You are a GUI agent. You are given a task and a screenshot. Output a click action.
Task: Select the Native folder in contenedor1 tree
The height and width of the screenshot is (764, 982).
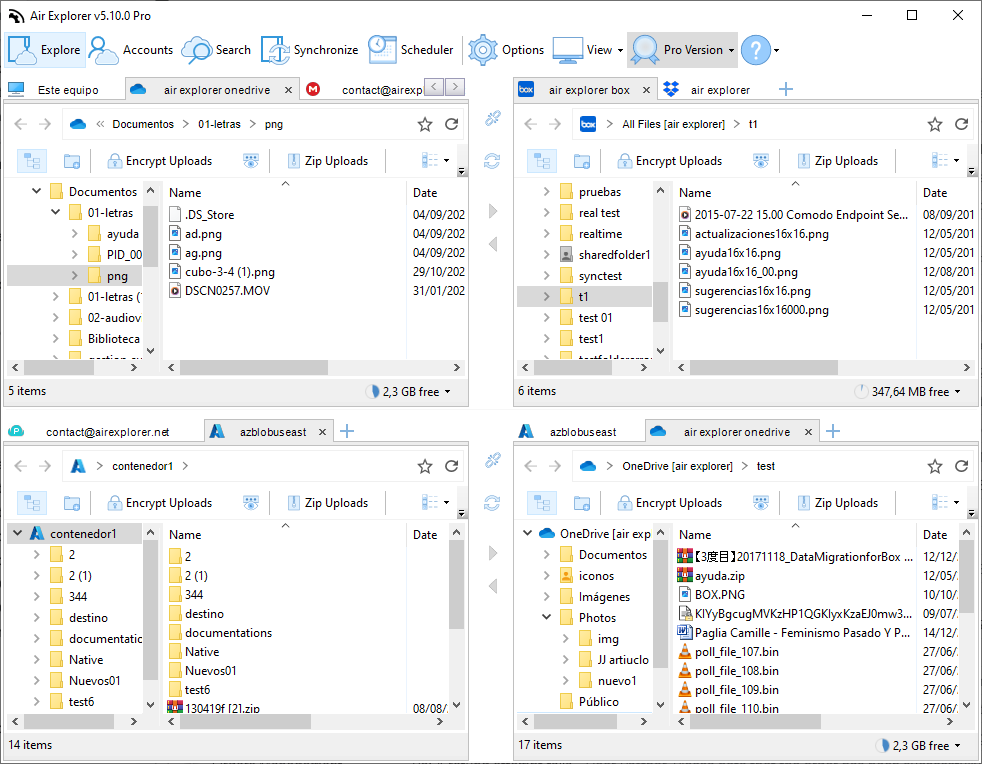(x=86, y=659)
